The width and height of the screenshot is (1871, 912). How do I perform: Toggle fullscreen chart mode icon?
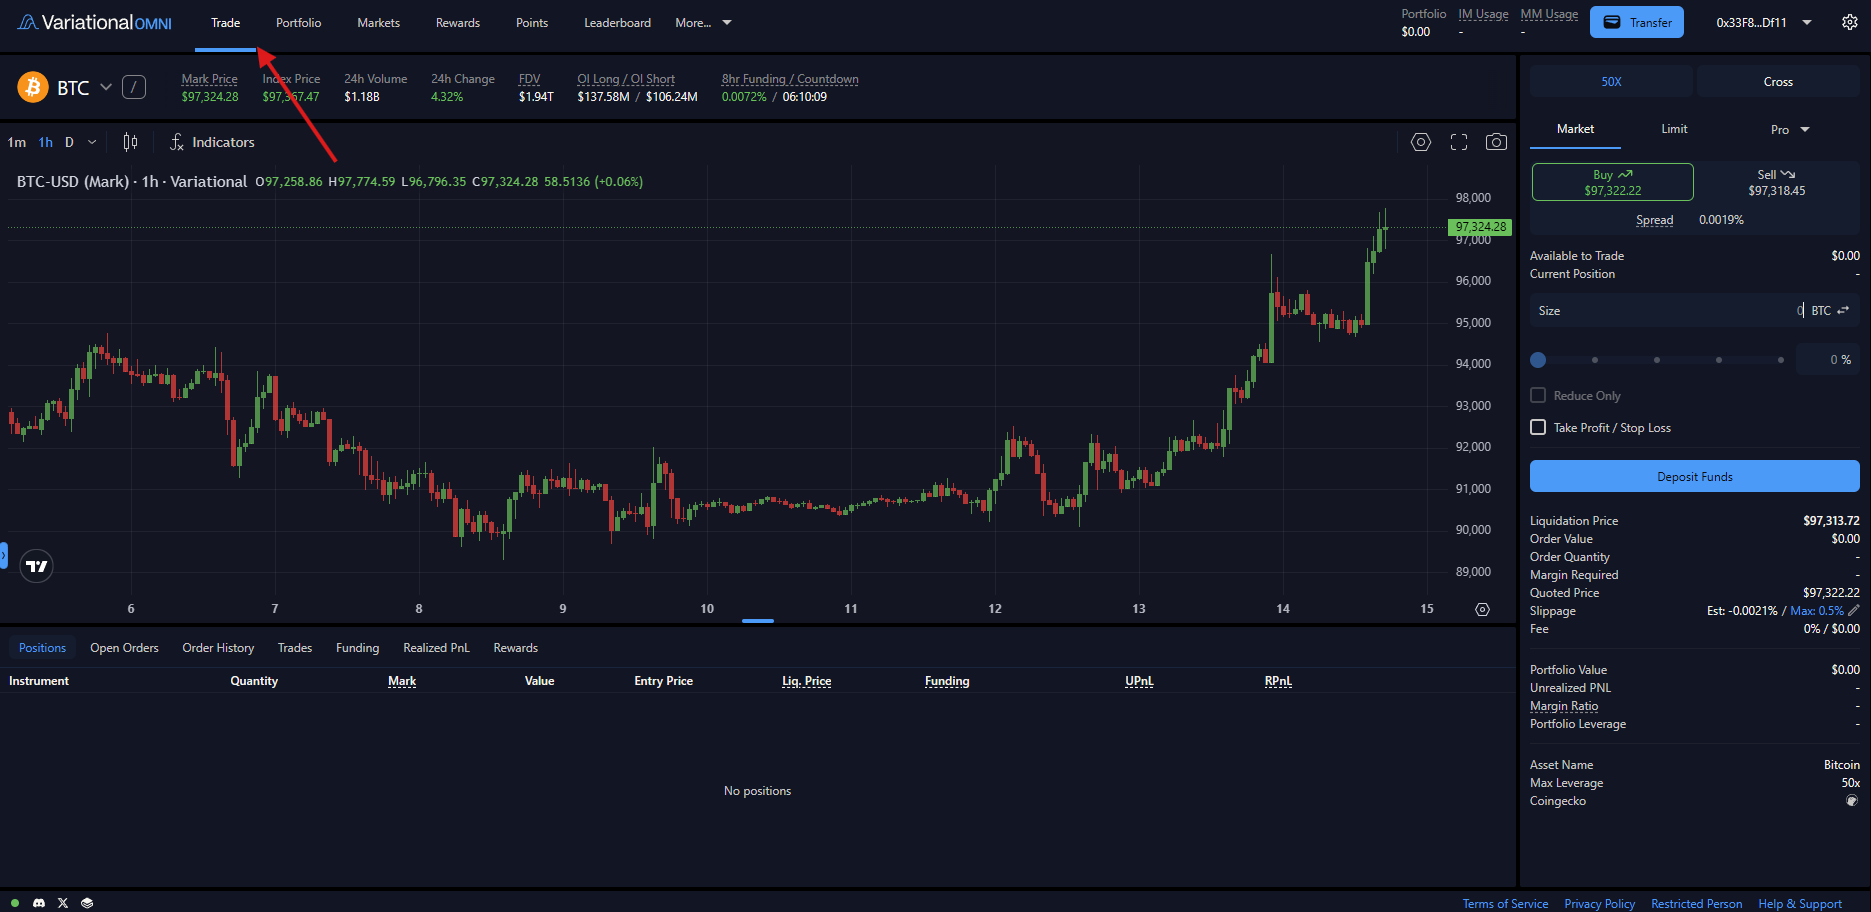pyautogui.click(x=1458, y=142)
